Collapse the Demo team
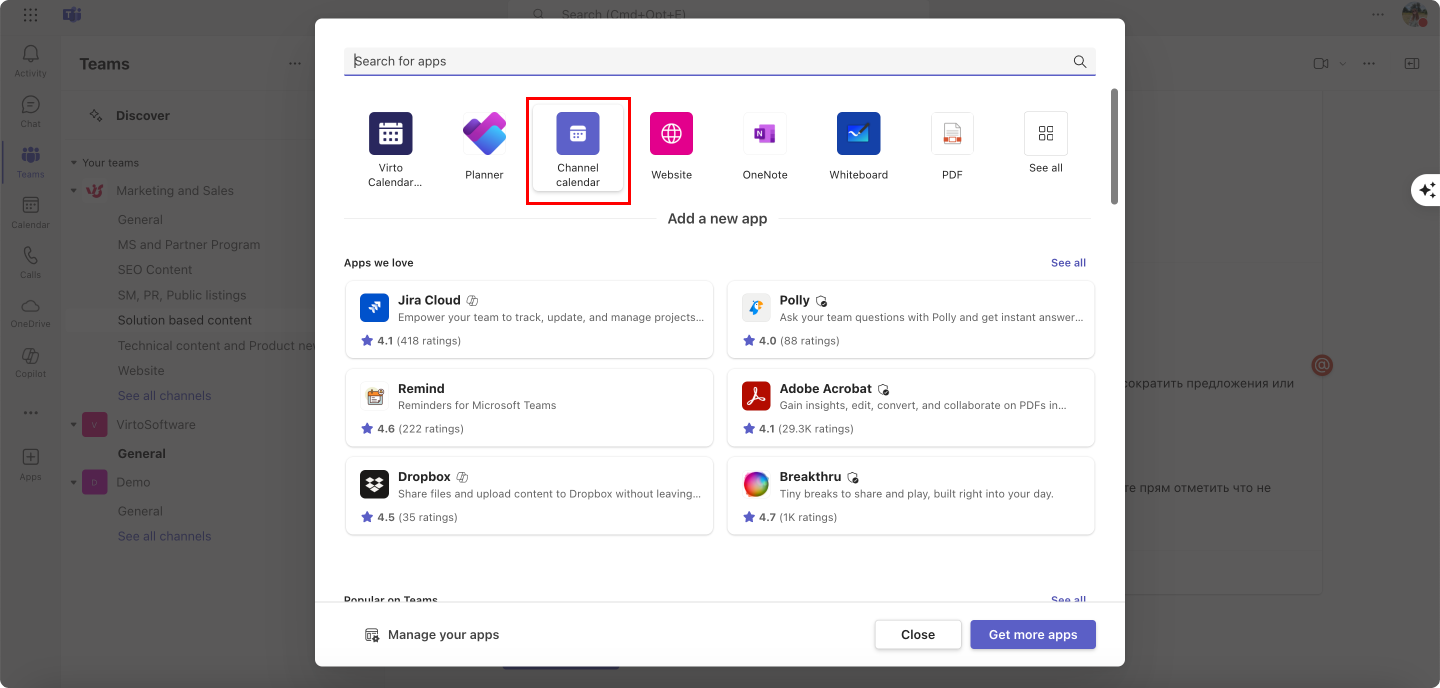This screenshot has height=688, width=1440. coord(73,482)
